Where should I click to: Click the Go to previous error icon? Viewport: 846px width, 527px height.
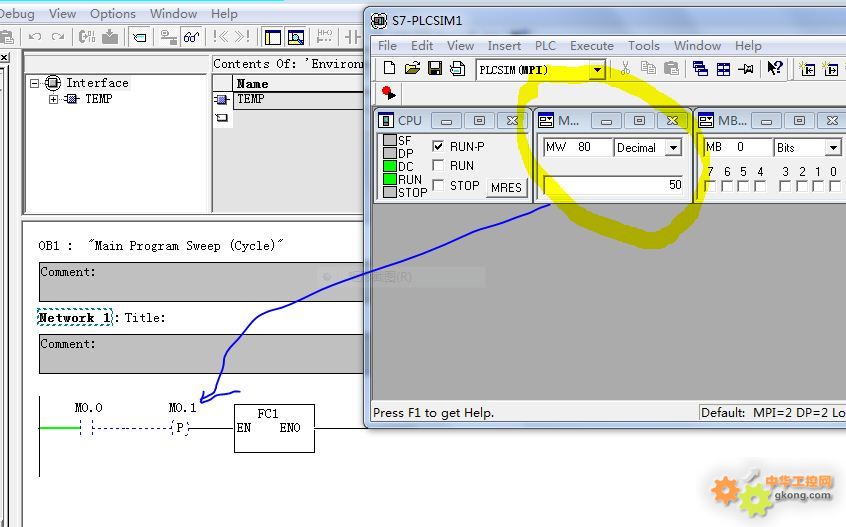(220, 36)
